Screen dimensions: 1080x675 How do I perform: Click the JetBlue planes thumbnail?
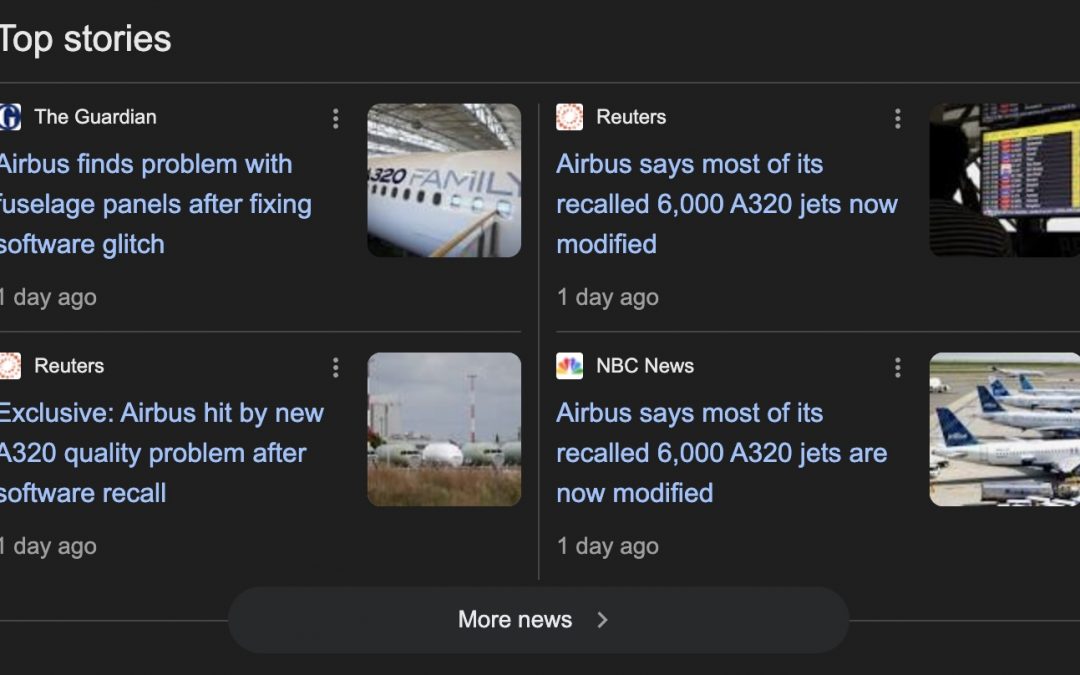click(1004, 429)
